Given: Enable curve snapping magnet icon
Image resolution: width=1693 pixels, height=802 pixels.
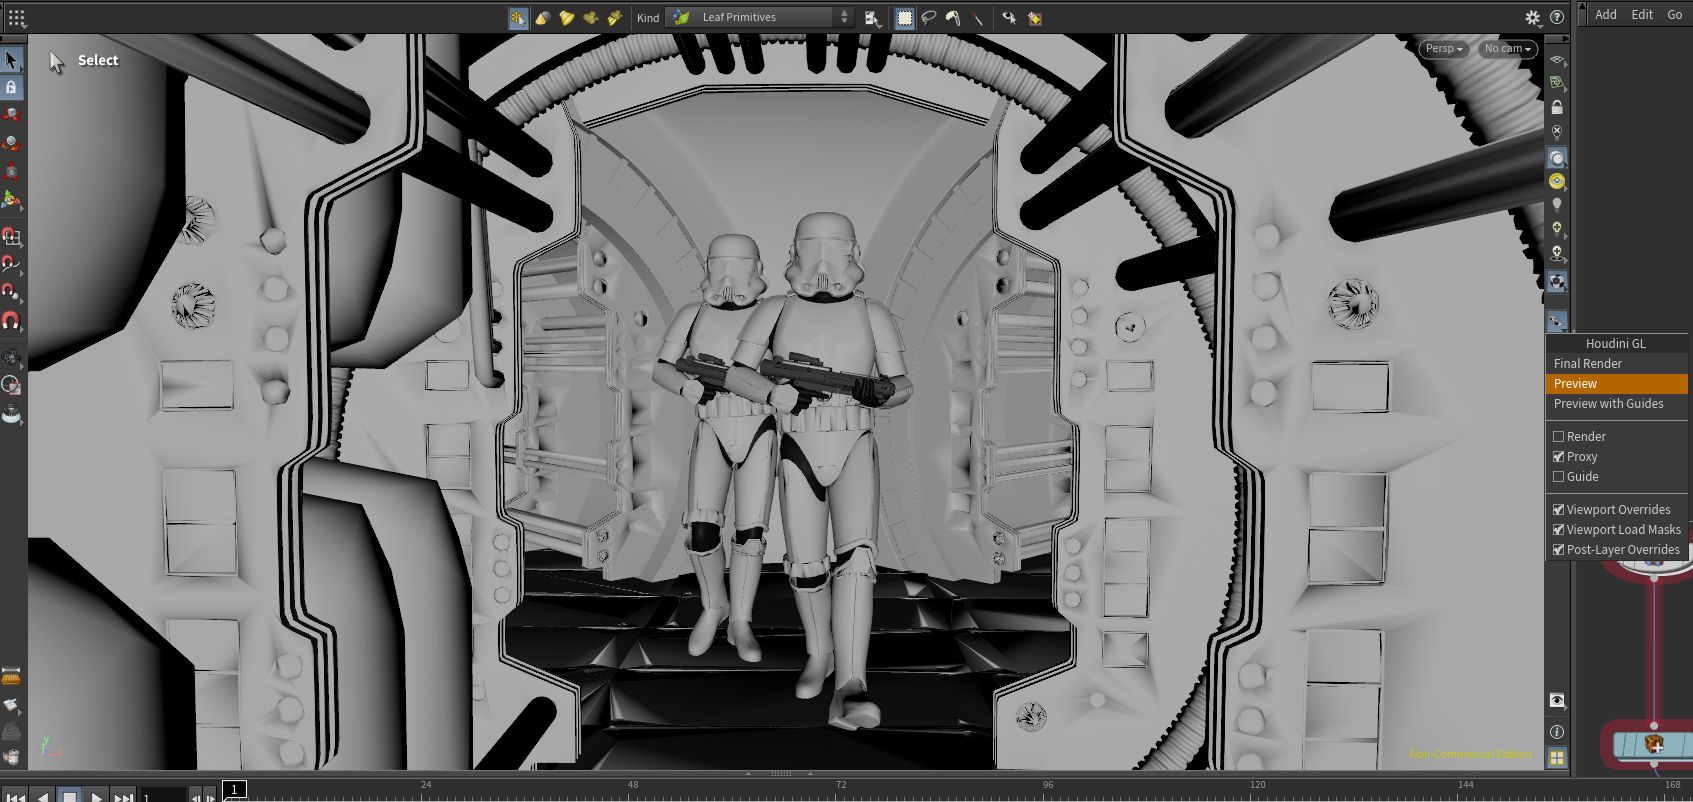Looking at the screenshot, I should point(11,265).
